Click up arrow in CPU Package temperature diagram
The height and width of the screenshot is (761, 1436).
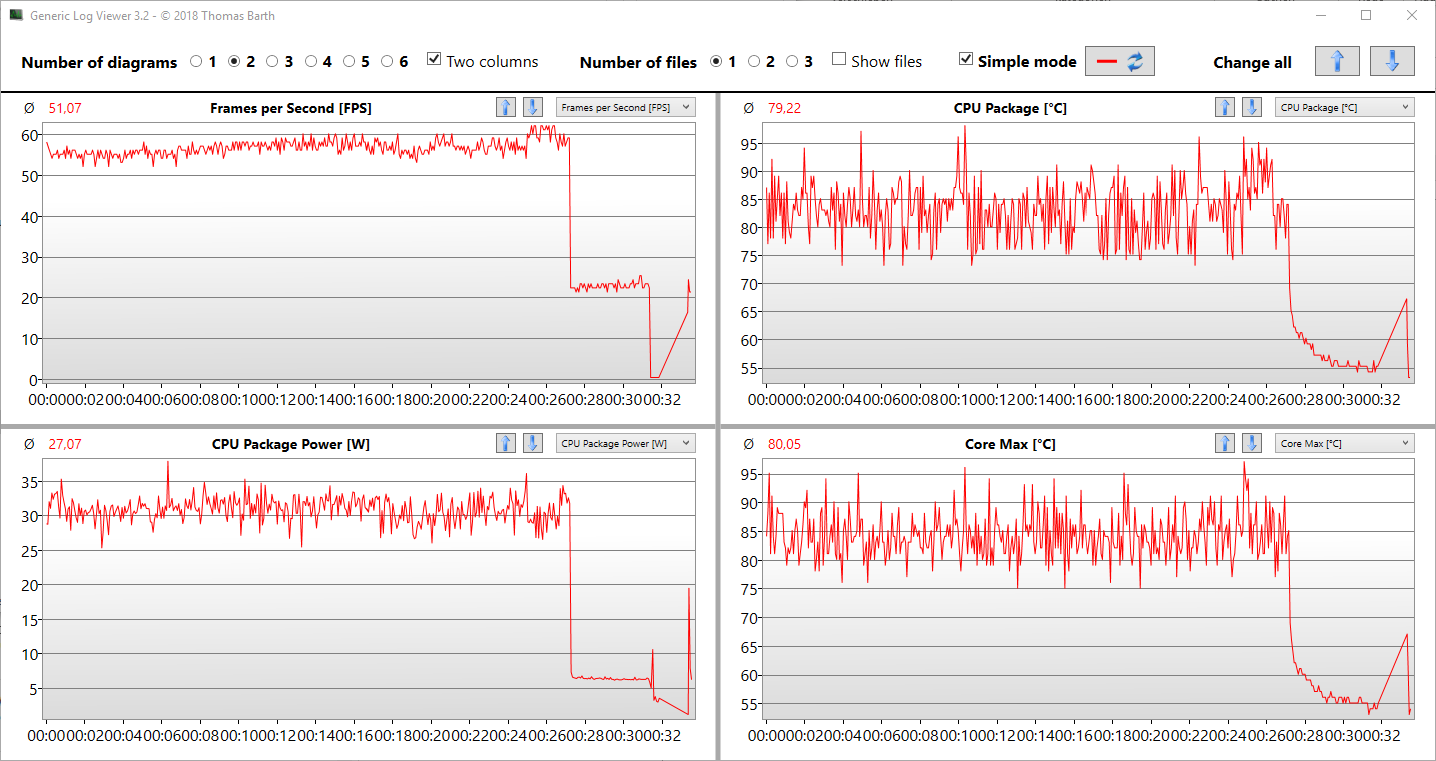coord(1225,107)
